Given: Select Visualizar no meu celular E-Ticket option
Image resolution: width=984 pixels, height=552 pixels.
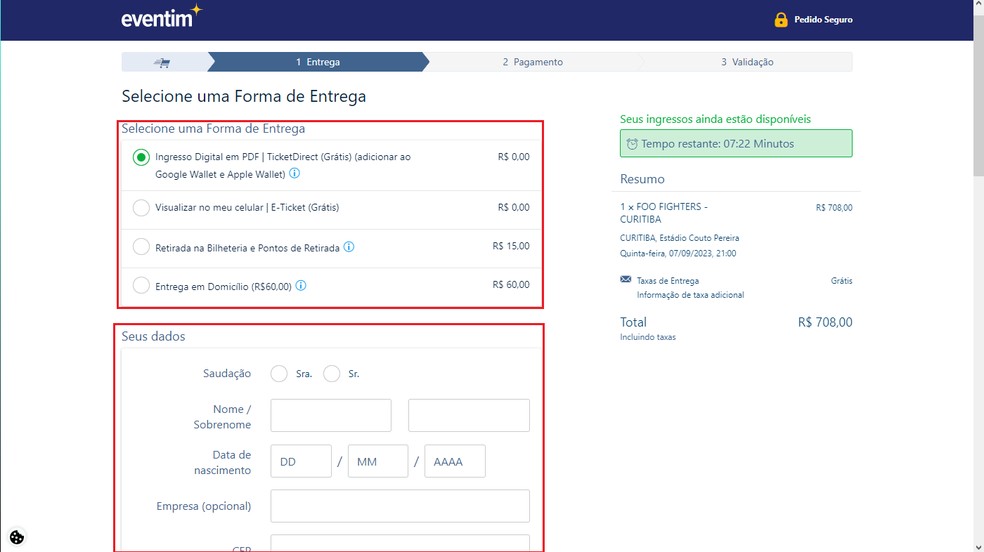Looking at the screenshot, I should click(x=141, y=208).
